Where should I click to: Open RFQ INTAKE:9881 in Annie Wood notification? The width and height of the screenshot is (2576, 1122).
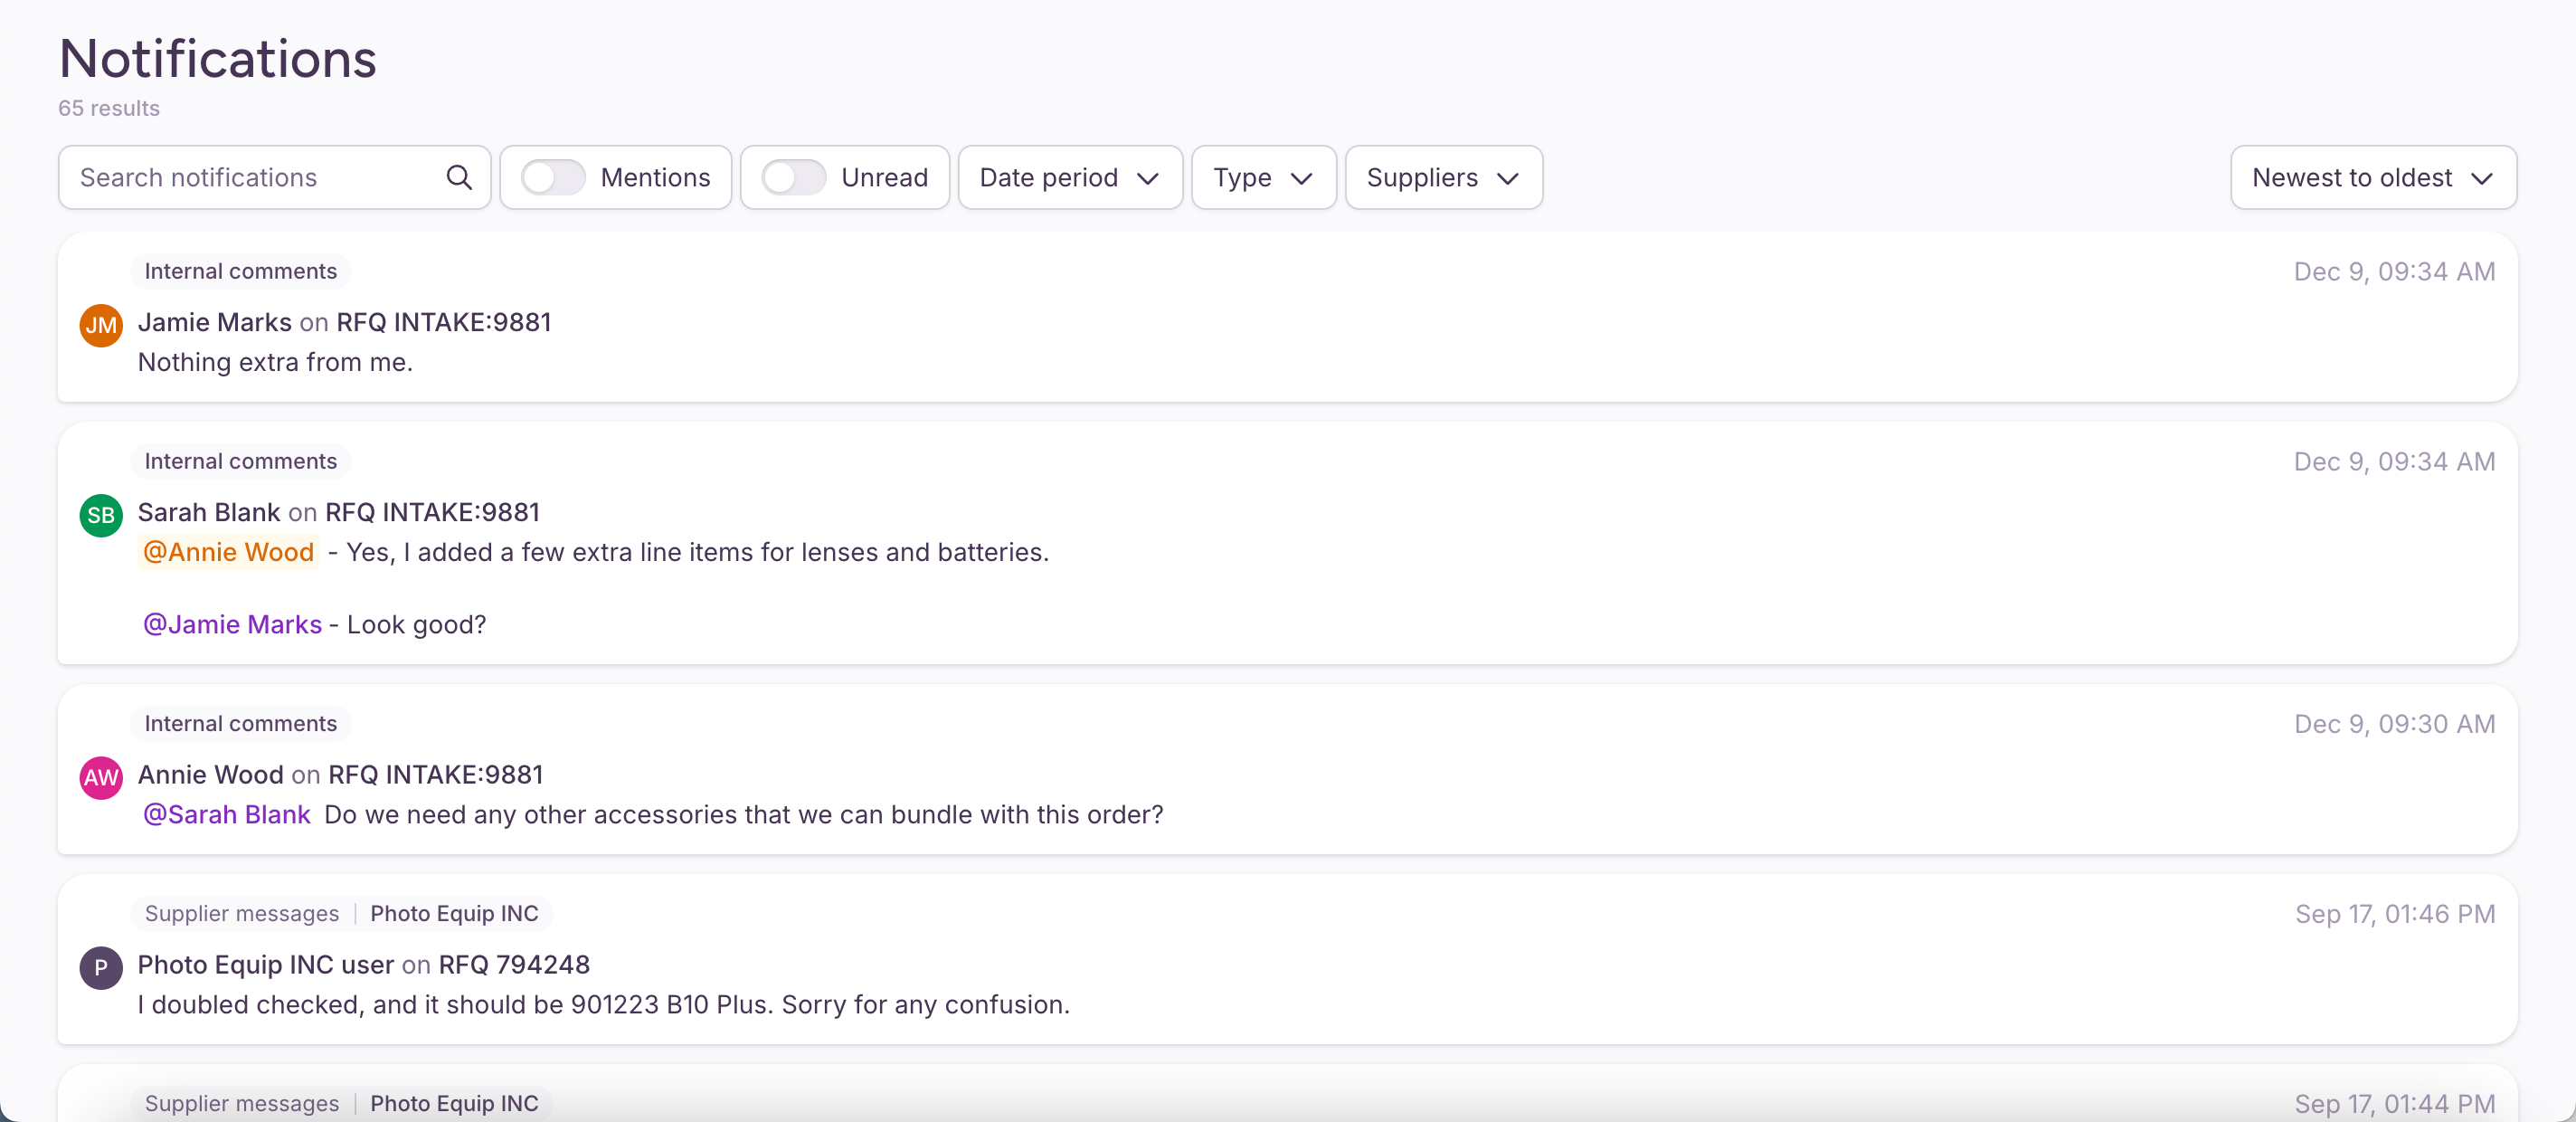point(435,774)
